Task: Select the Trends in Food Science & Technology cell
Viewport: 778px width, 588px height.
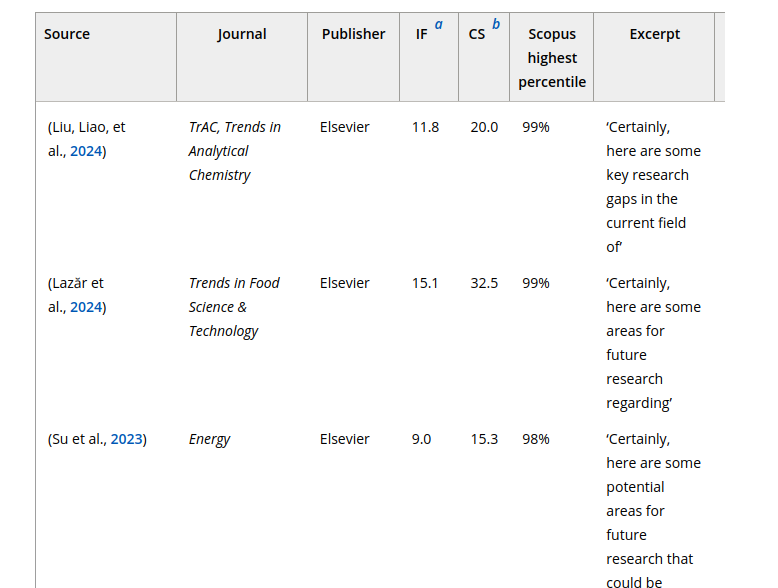Action: [234, 307]
